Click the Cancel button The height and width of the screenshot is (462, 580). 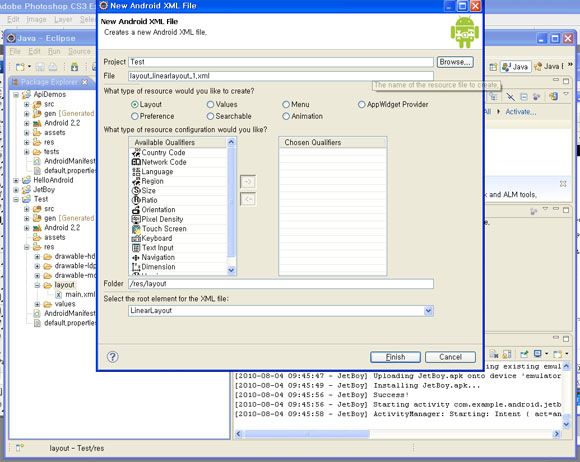pyautogui.click(x=450, y=357)
